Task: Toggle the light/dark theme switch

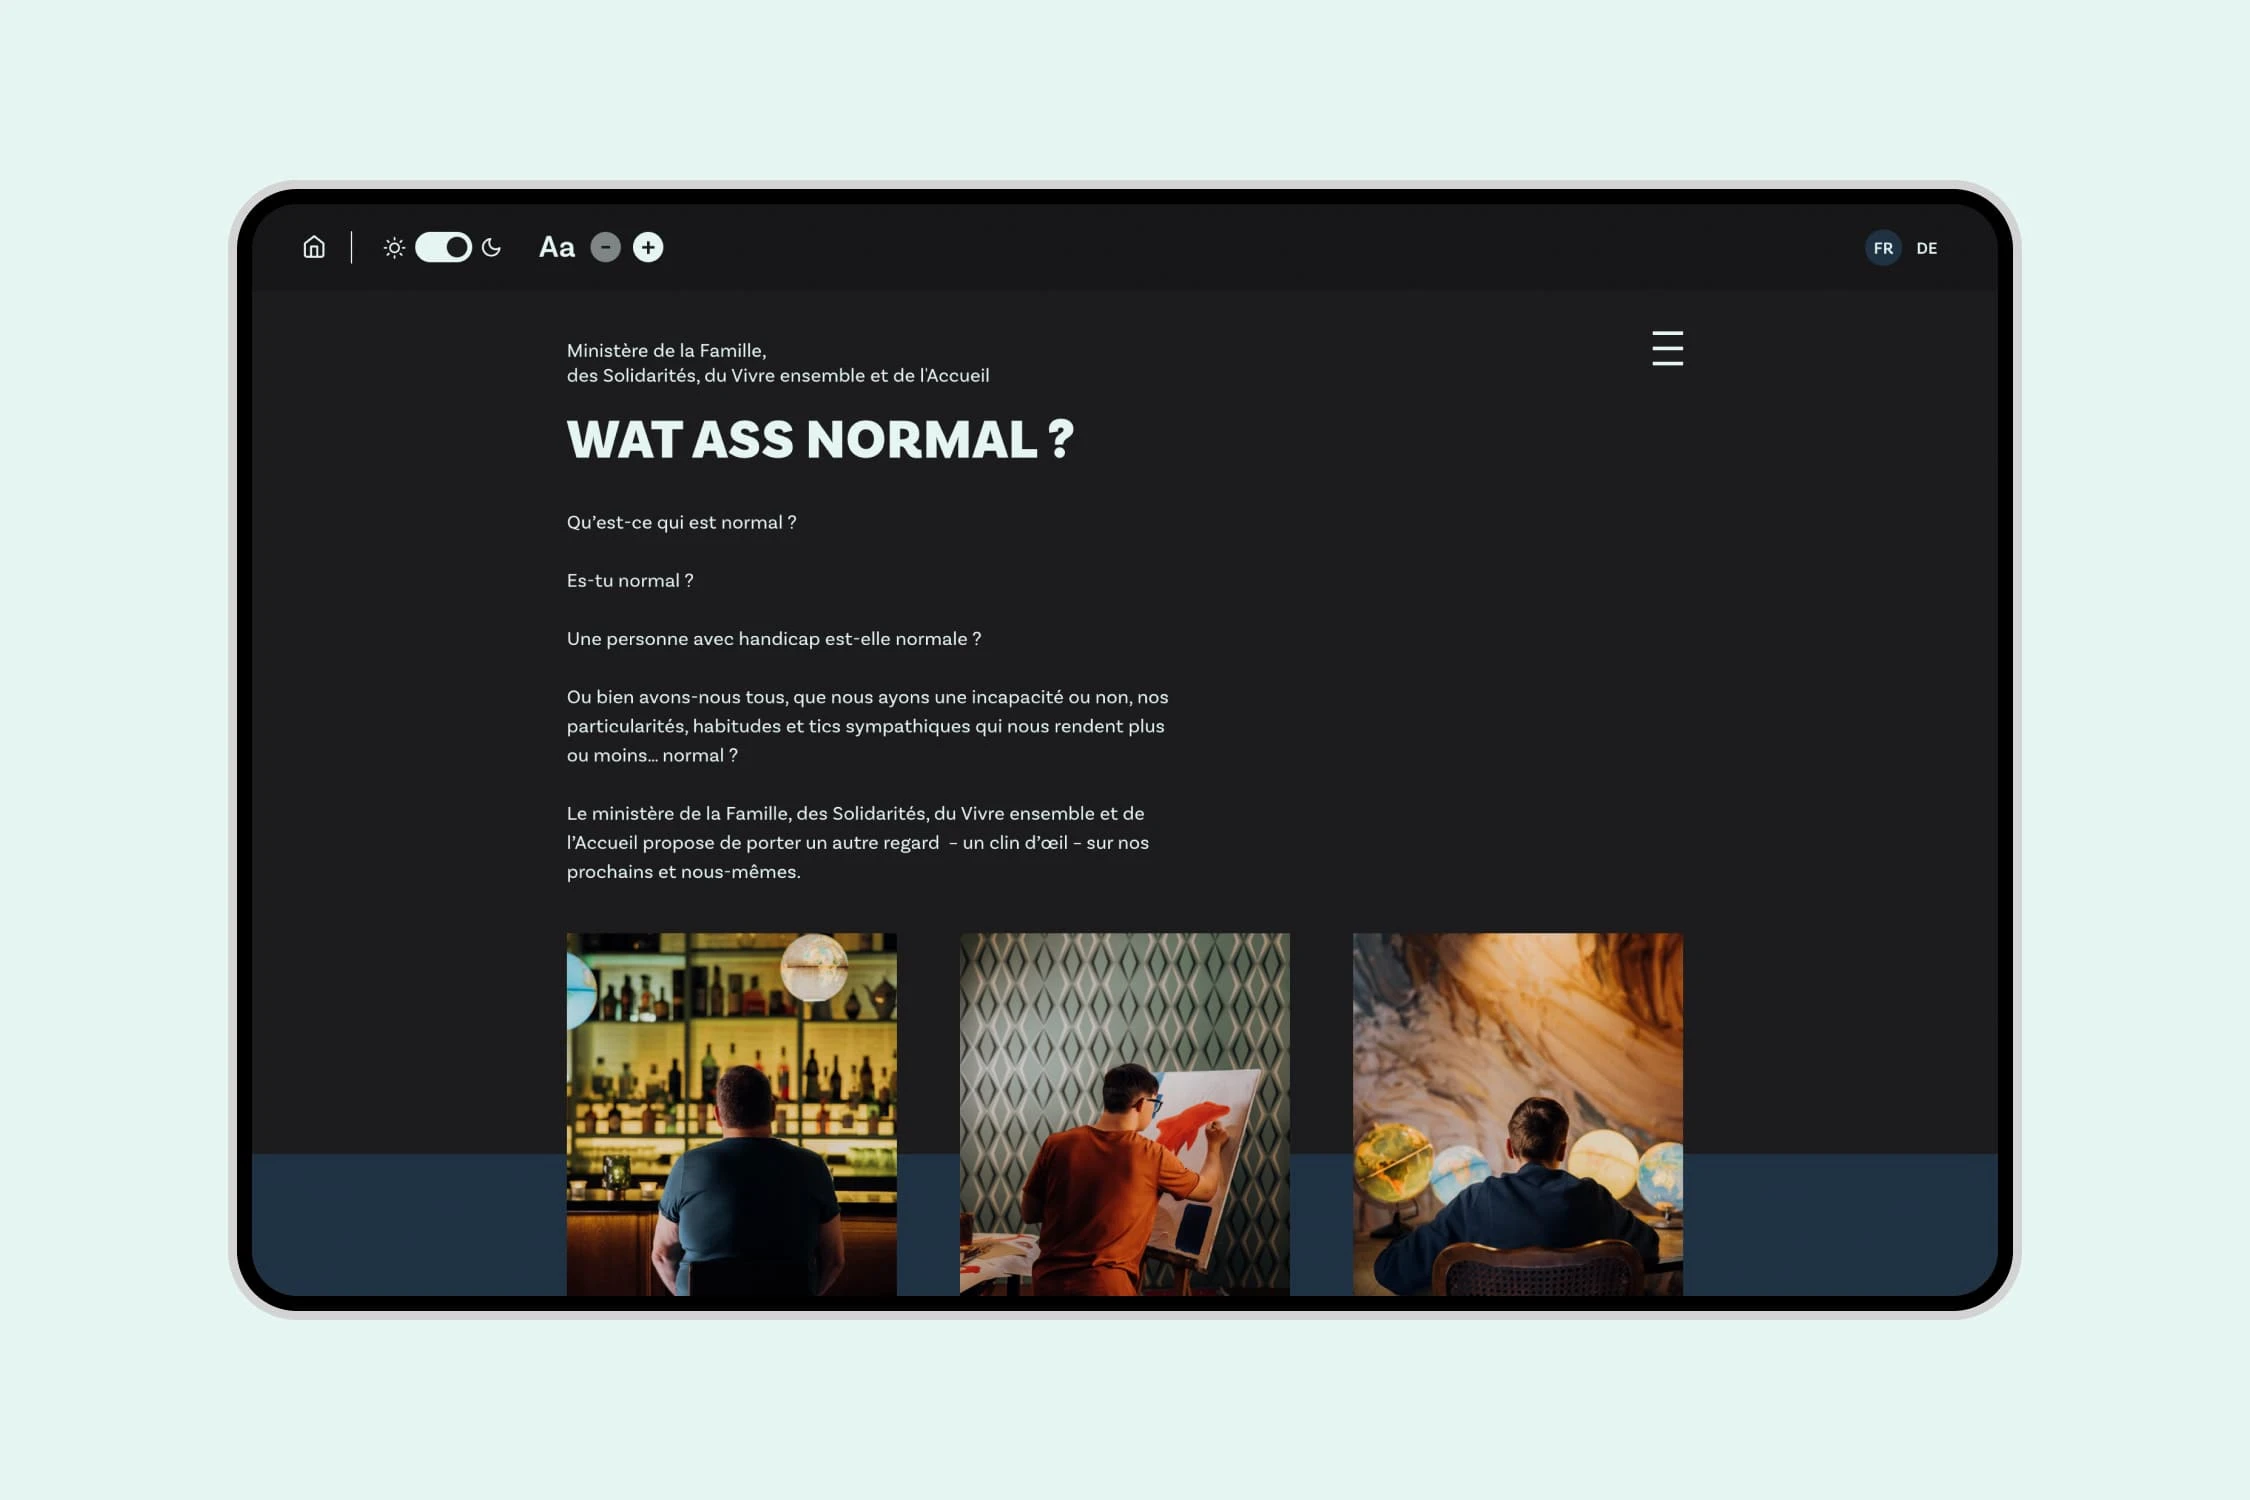Action: point(443,247)
